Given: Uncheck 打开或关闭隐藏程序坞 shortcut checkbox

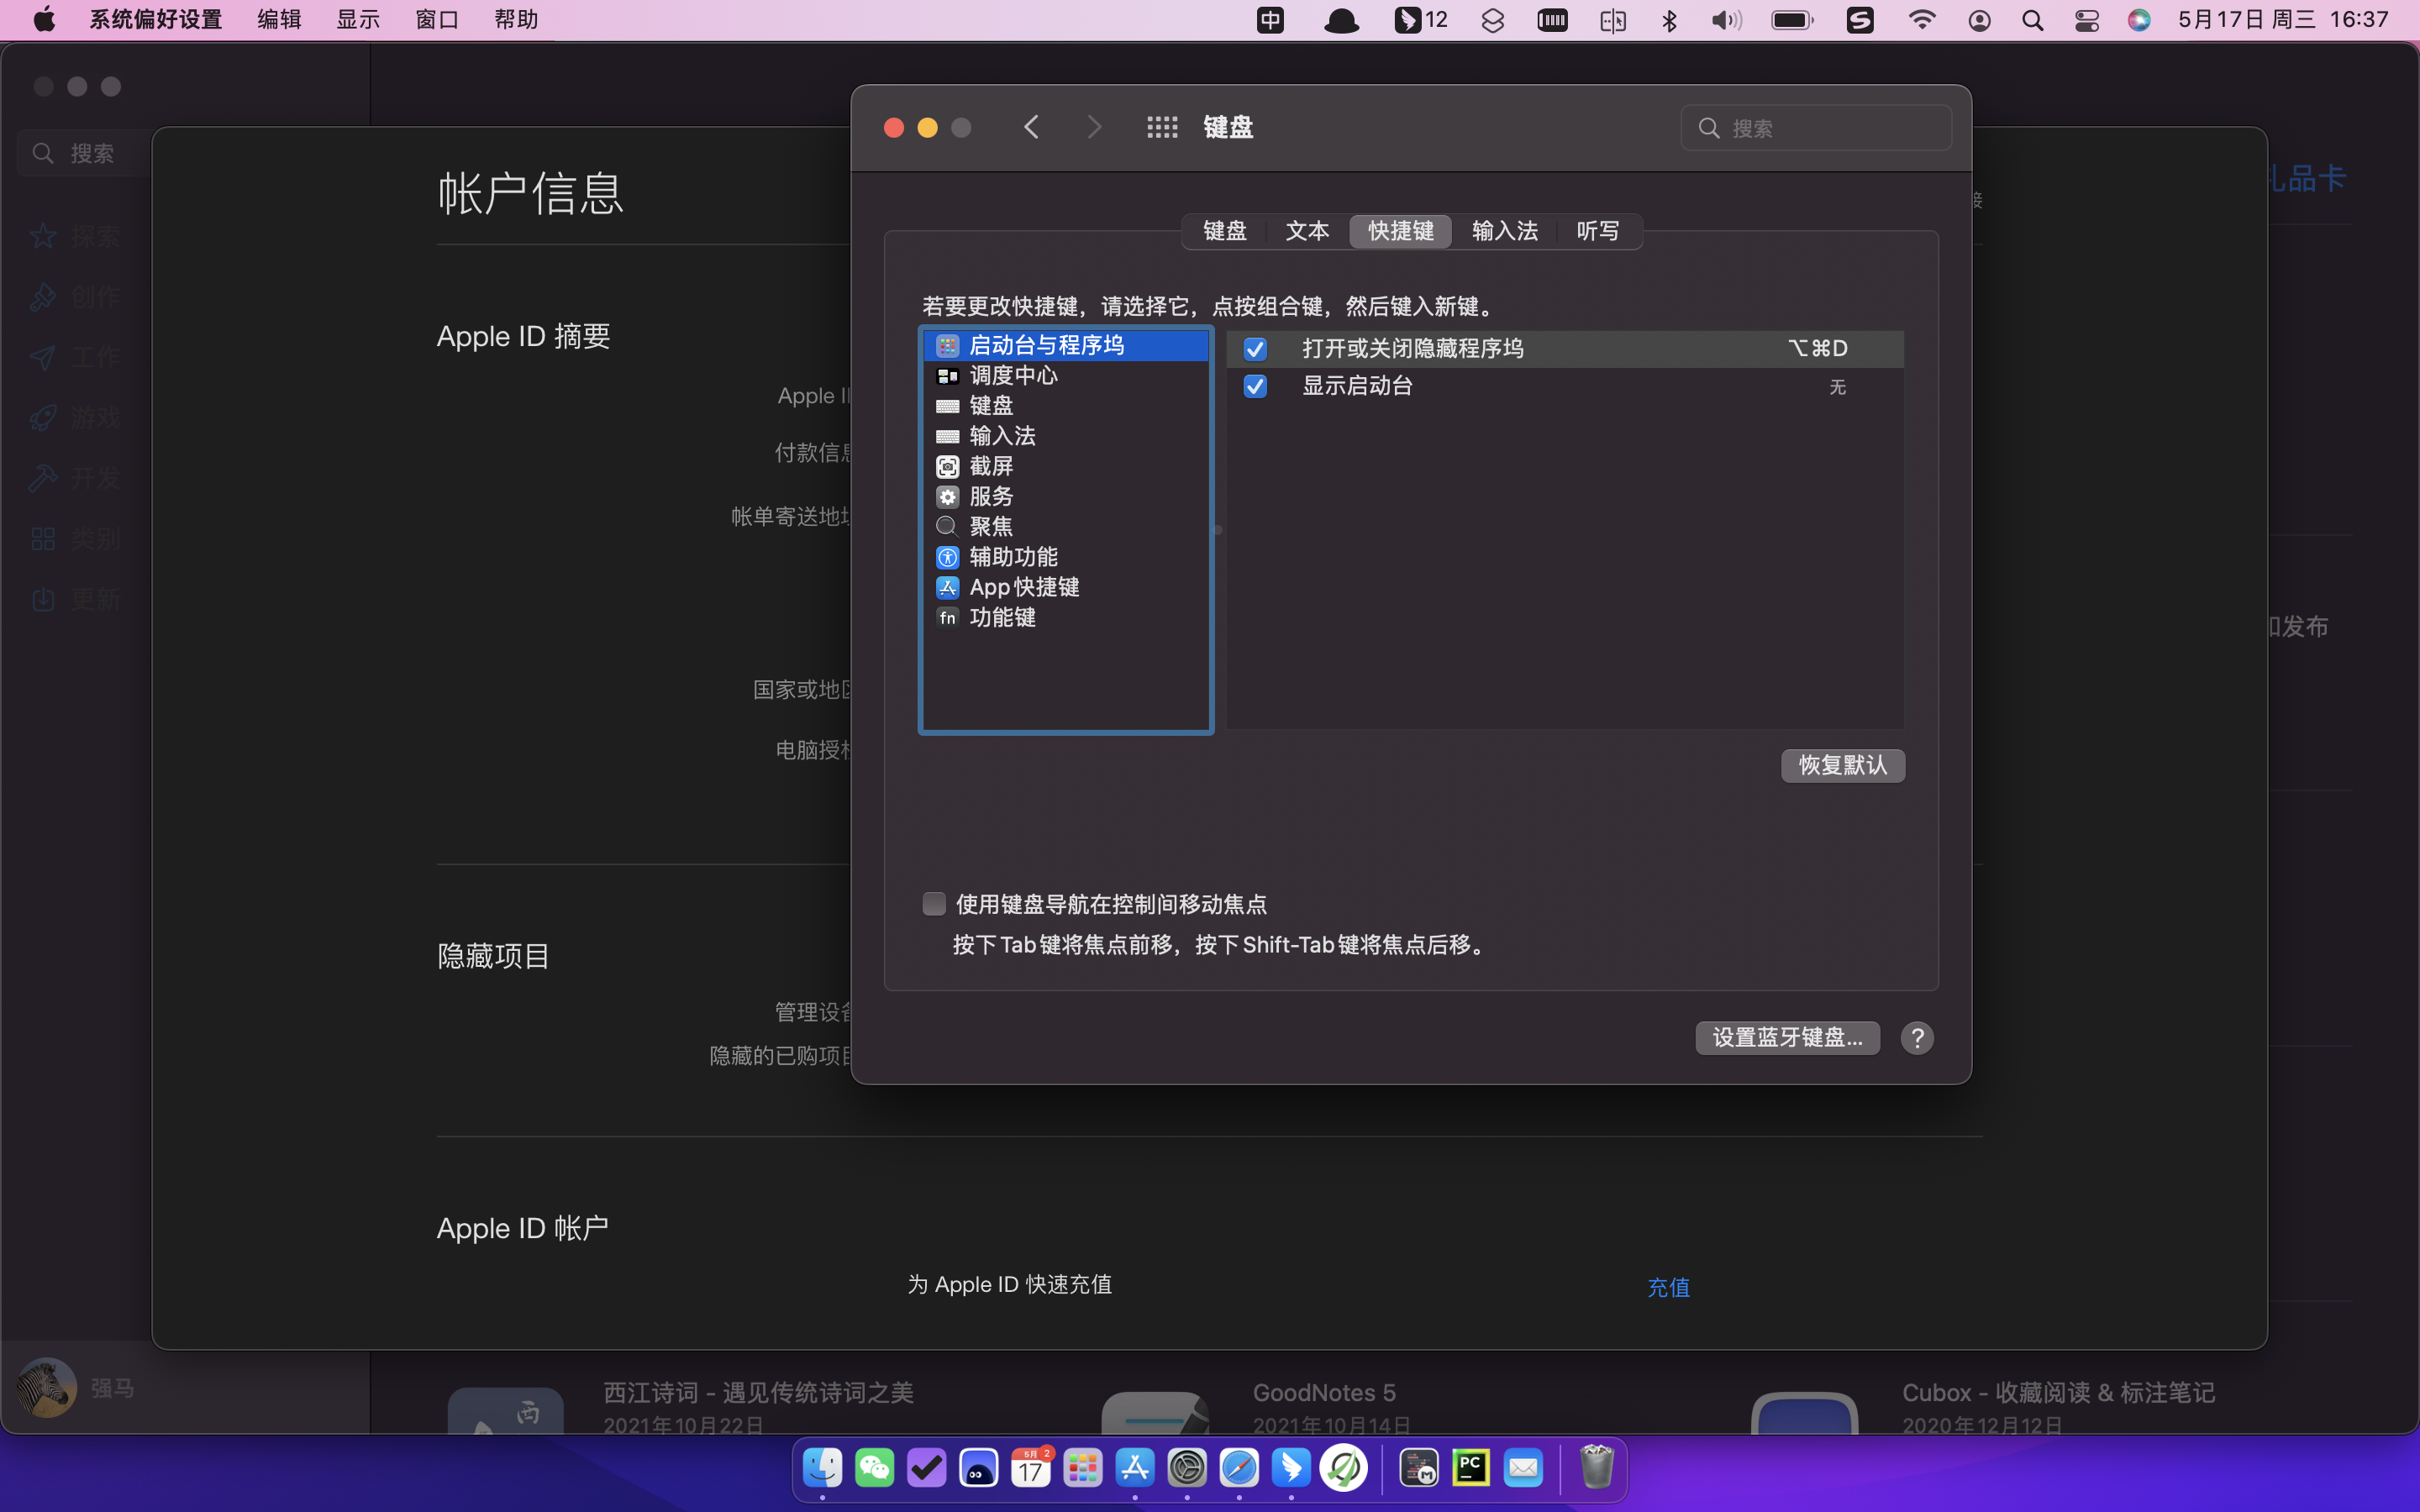Looking at the screenshot, I should 1255,349.
